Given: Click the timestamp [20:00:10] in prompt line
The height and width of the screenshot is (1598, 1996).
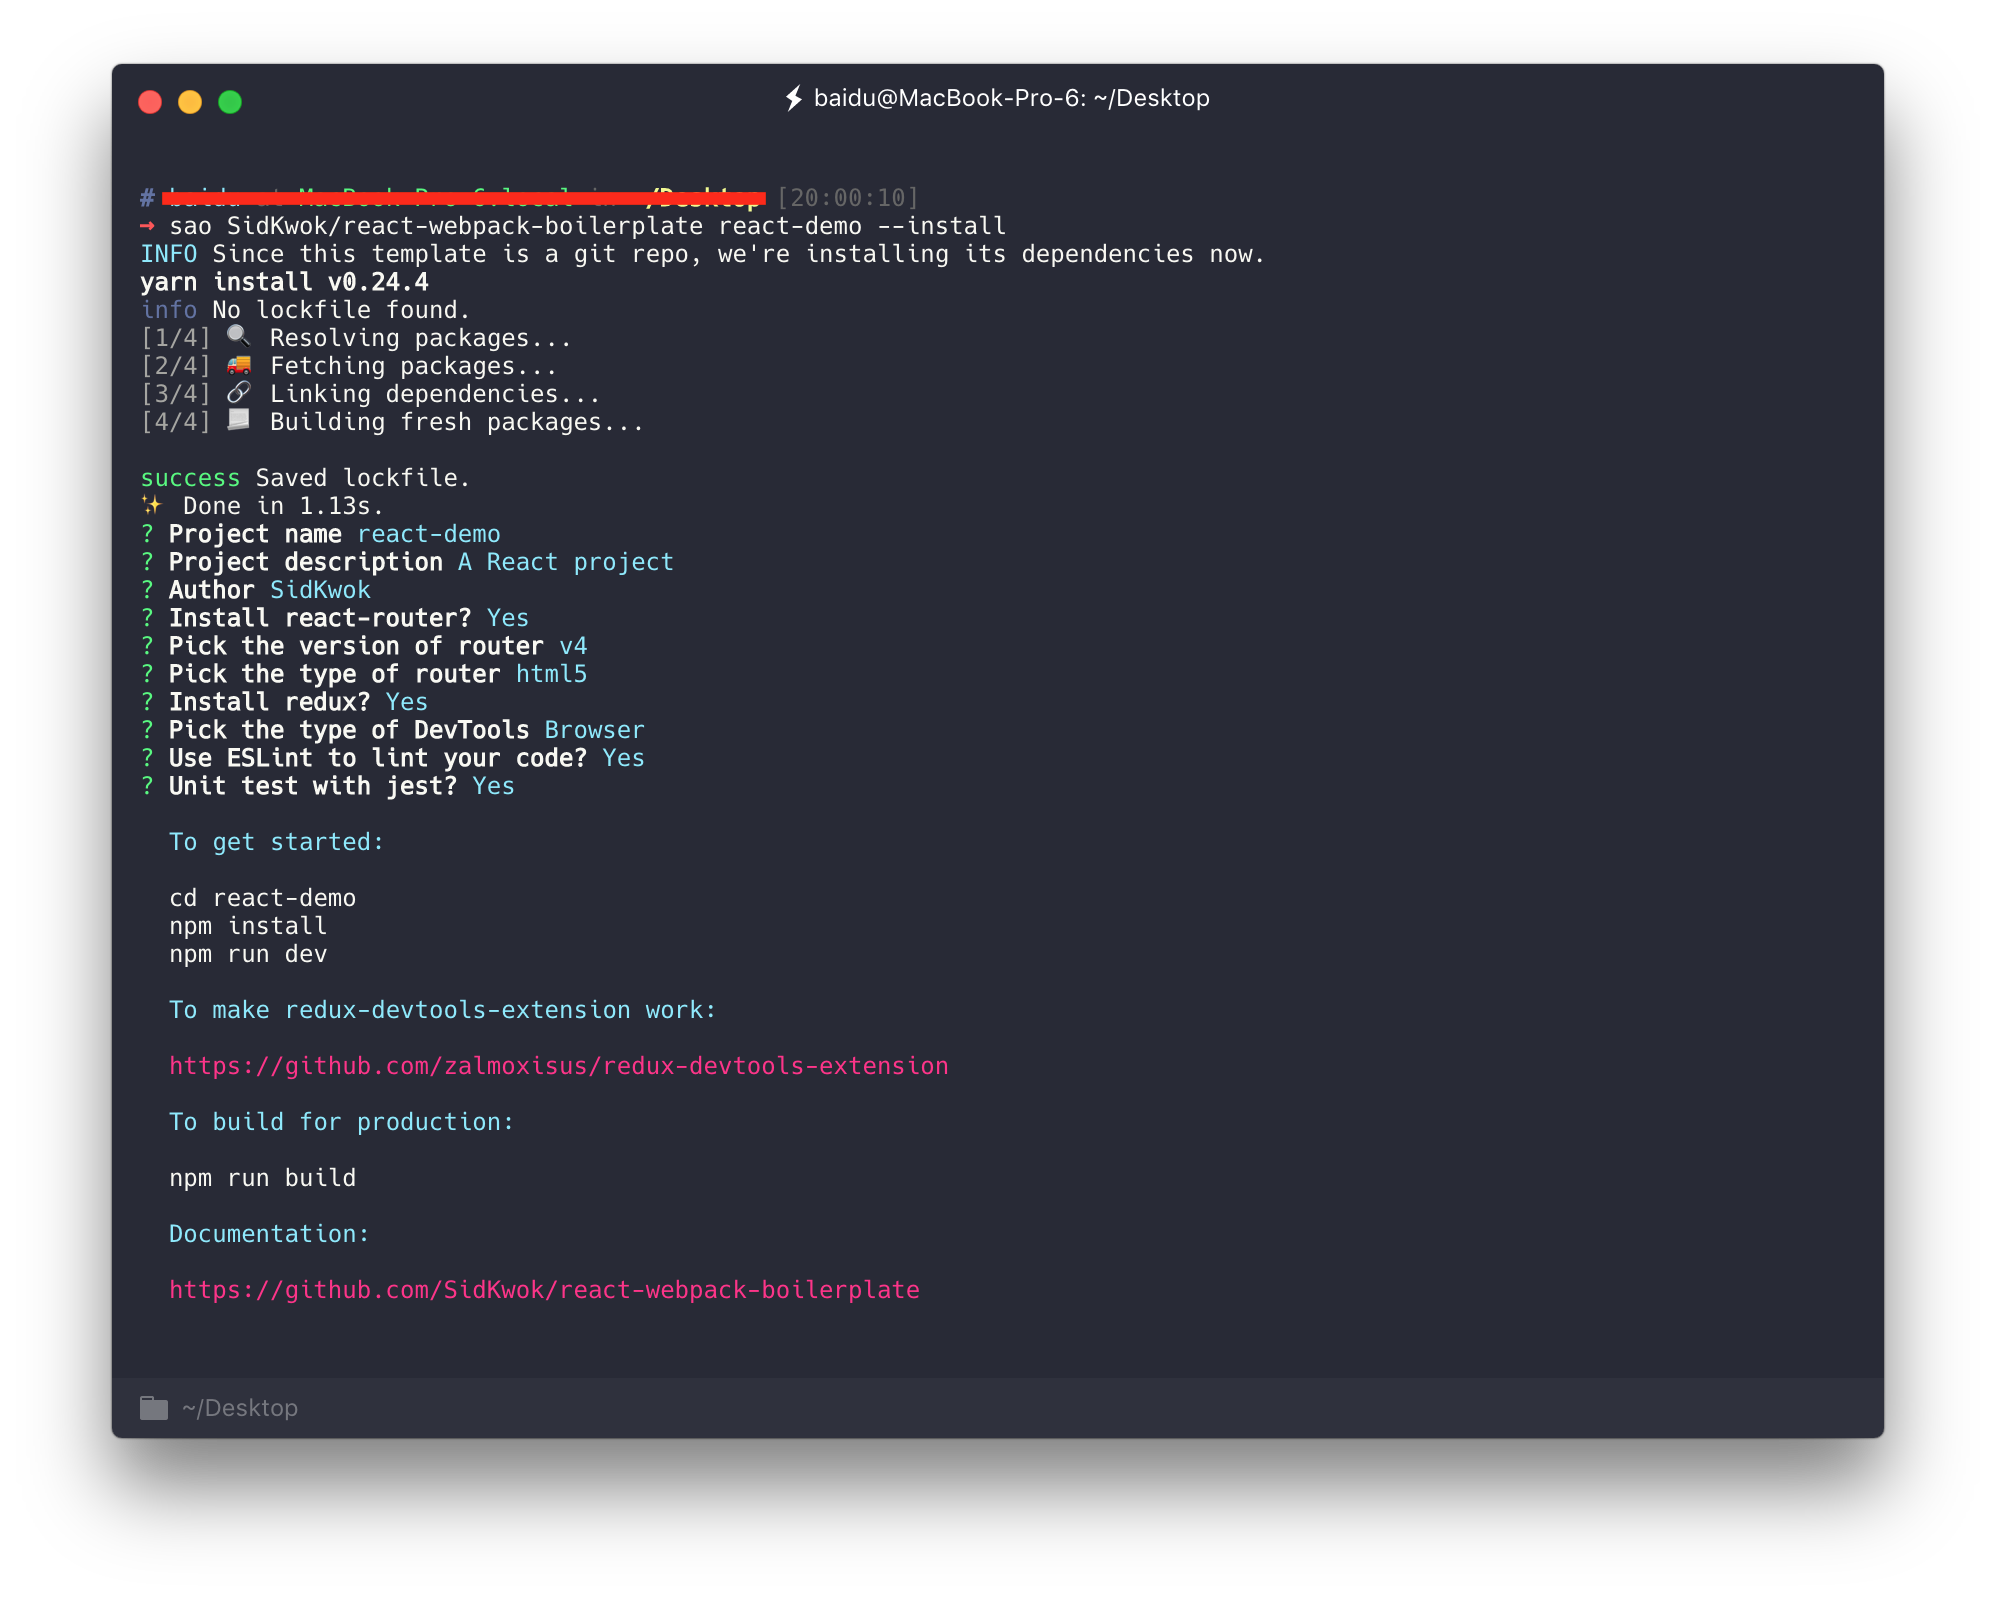Looking at the screenshot, I should pos(847,198).
